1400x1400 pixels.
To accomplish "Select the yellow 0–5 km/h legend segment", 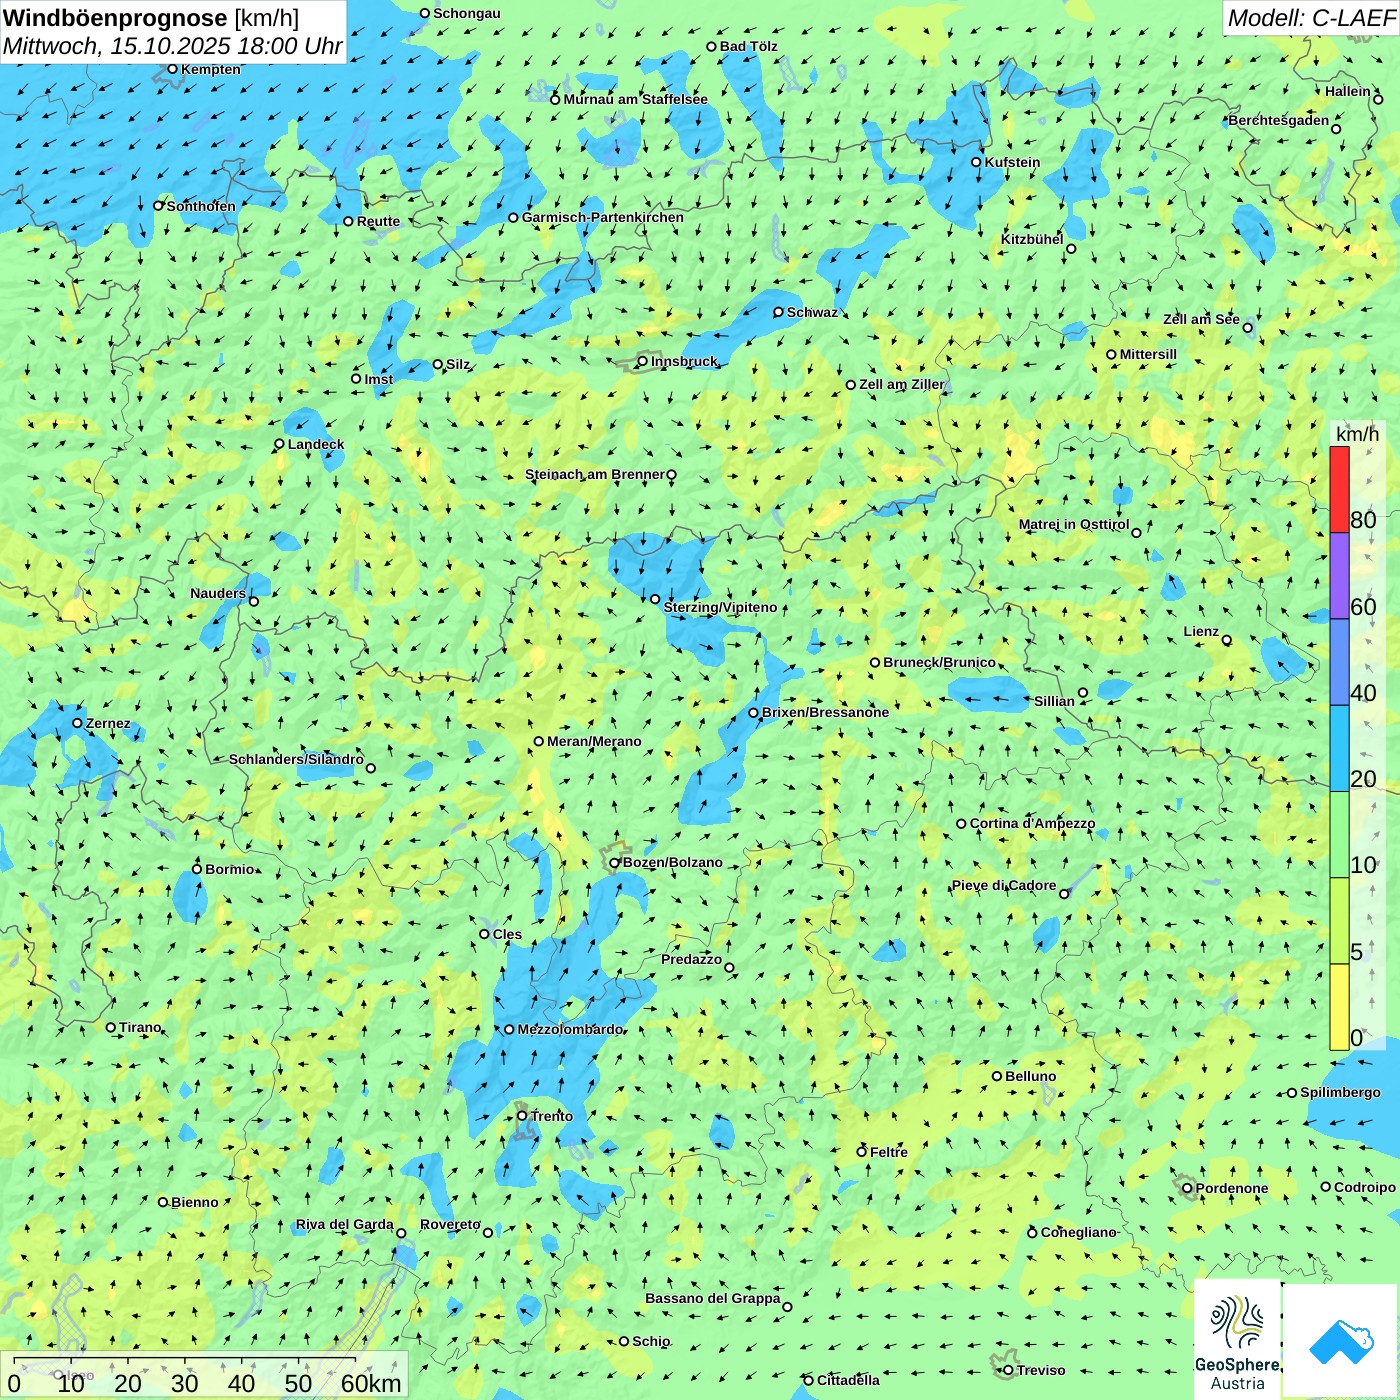I will 1339,1007.
